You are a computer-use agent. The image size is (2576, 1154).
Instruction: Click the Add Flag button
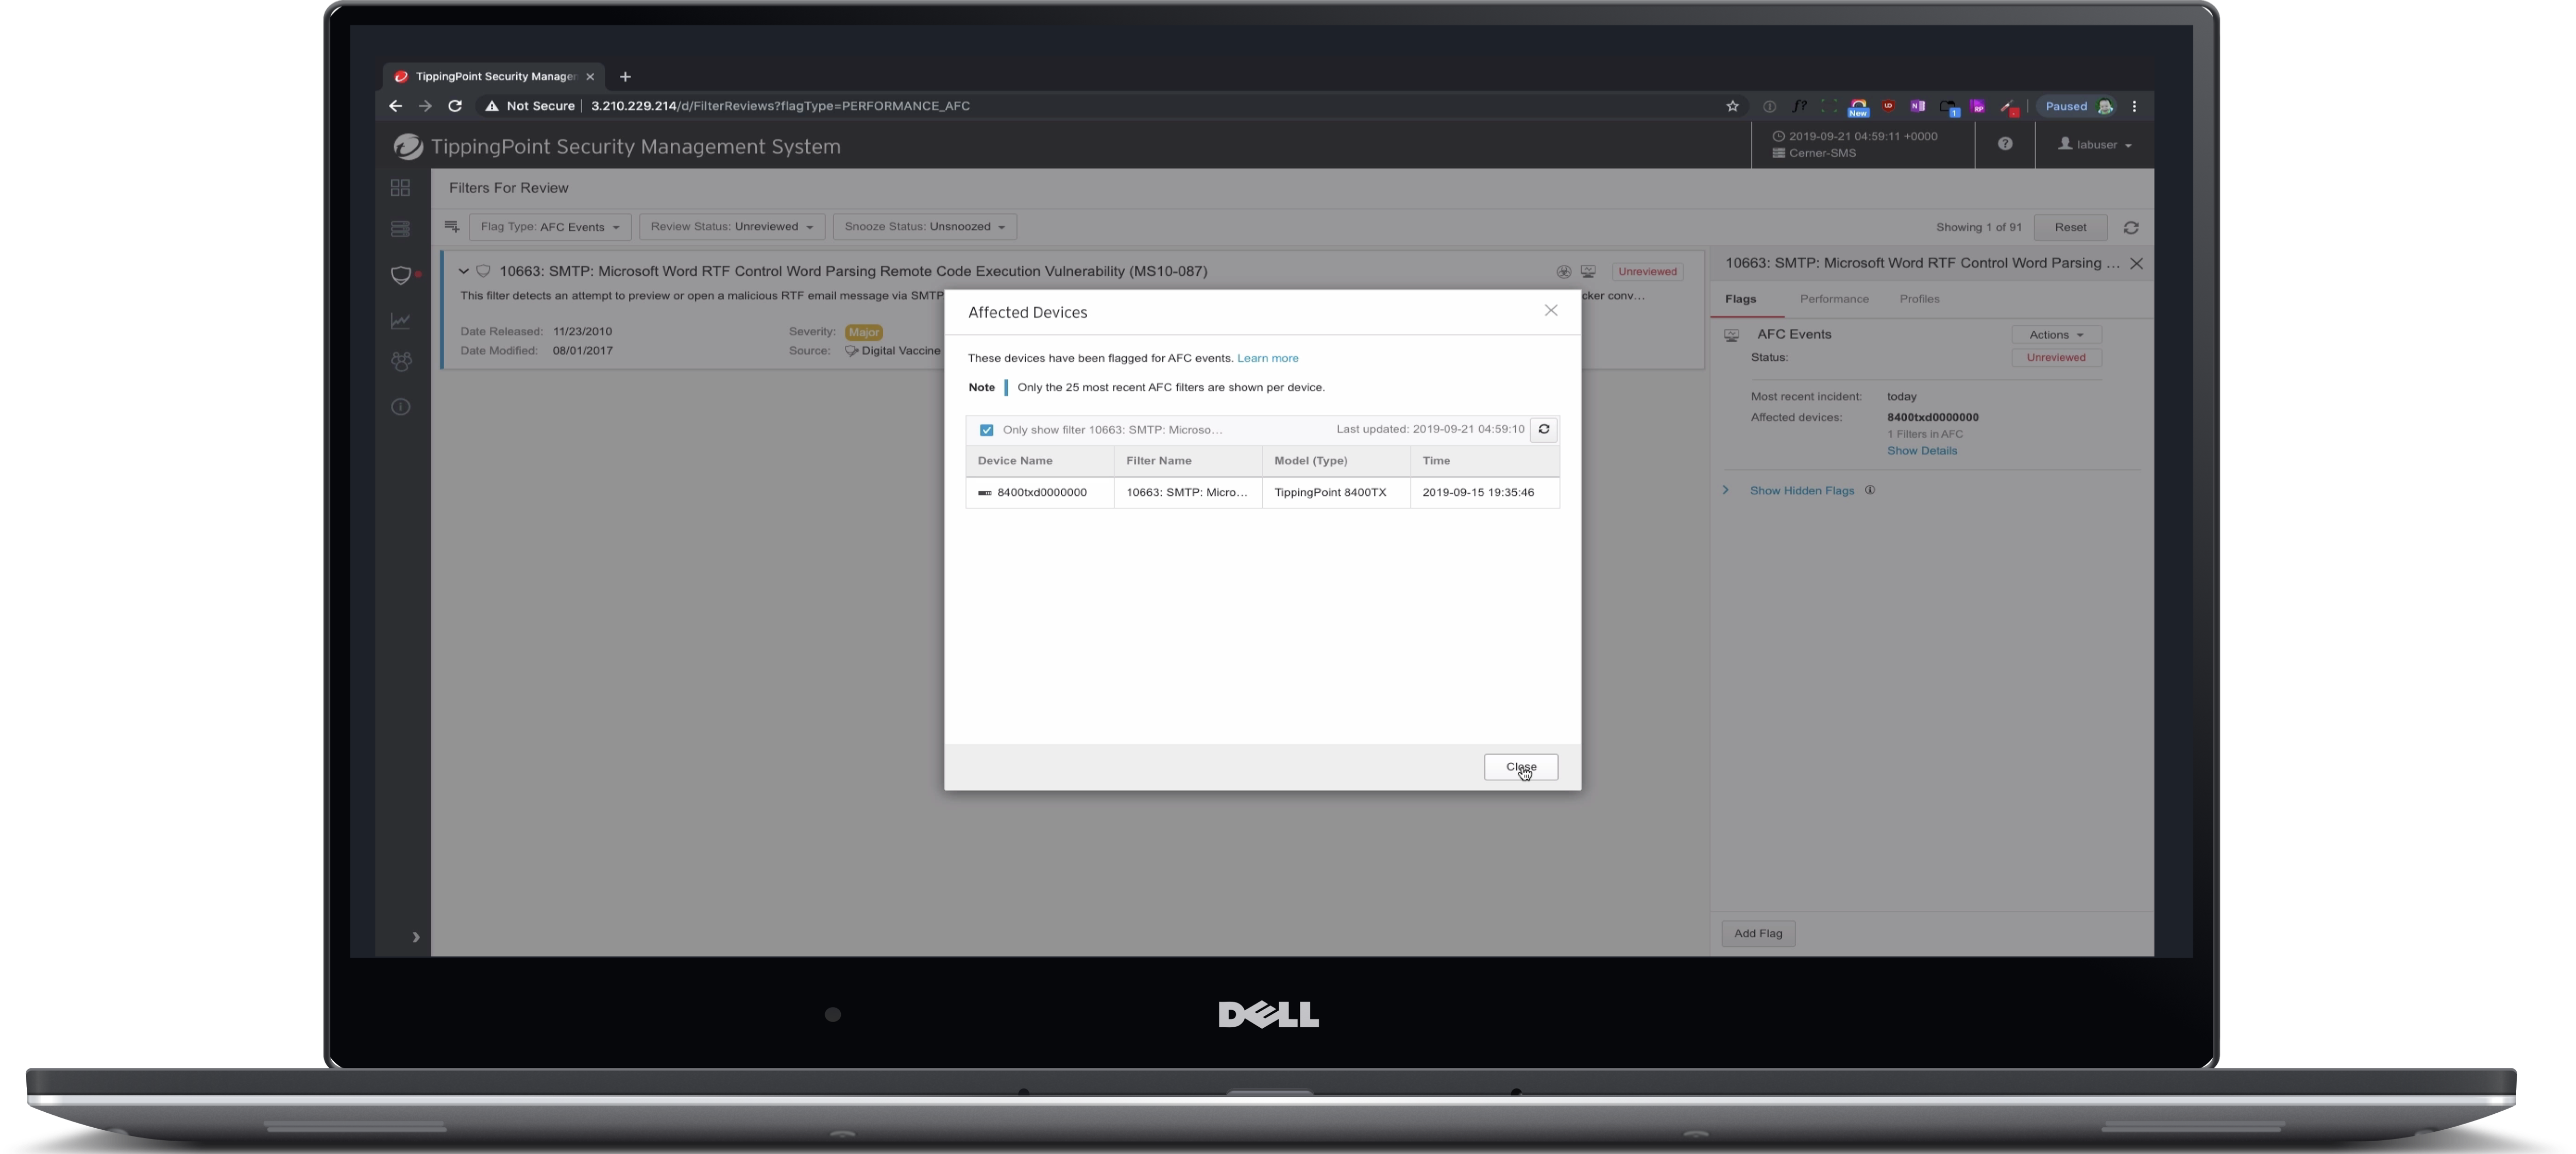point(1758,933)
